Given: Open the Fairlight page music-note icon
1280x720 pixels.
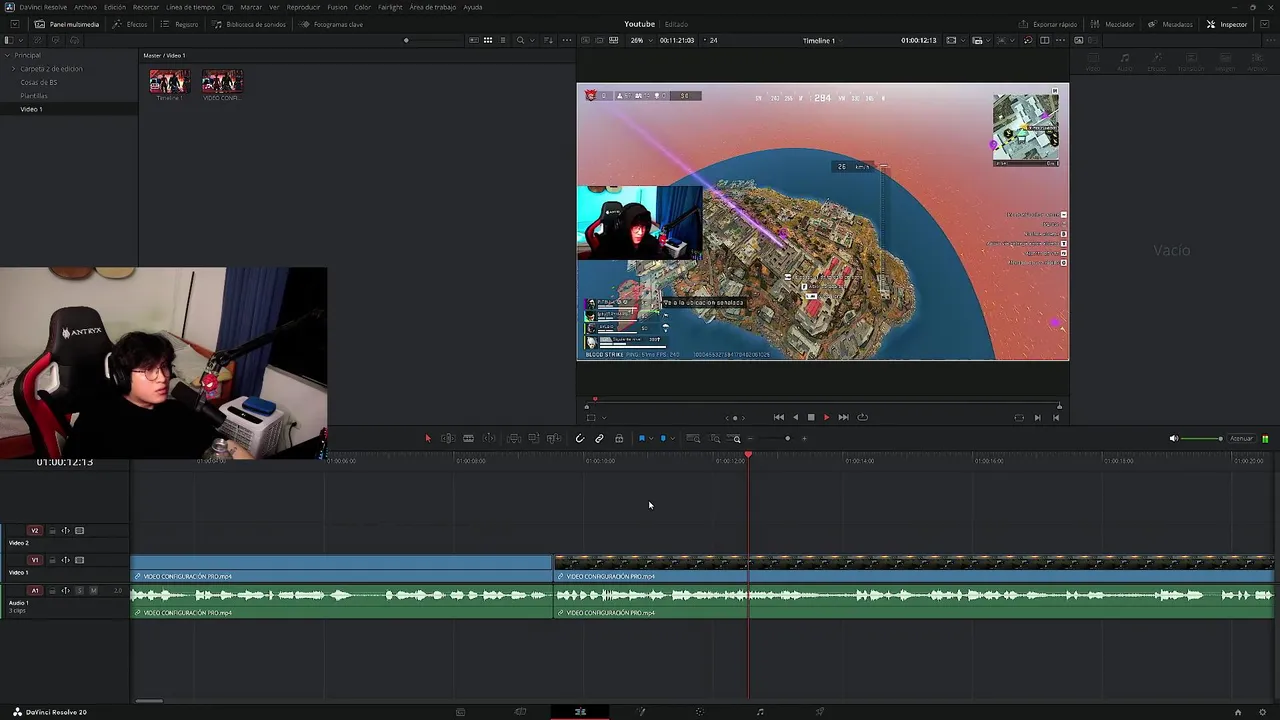Looking at the screenshot, I should click(760, 712).
